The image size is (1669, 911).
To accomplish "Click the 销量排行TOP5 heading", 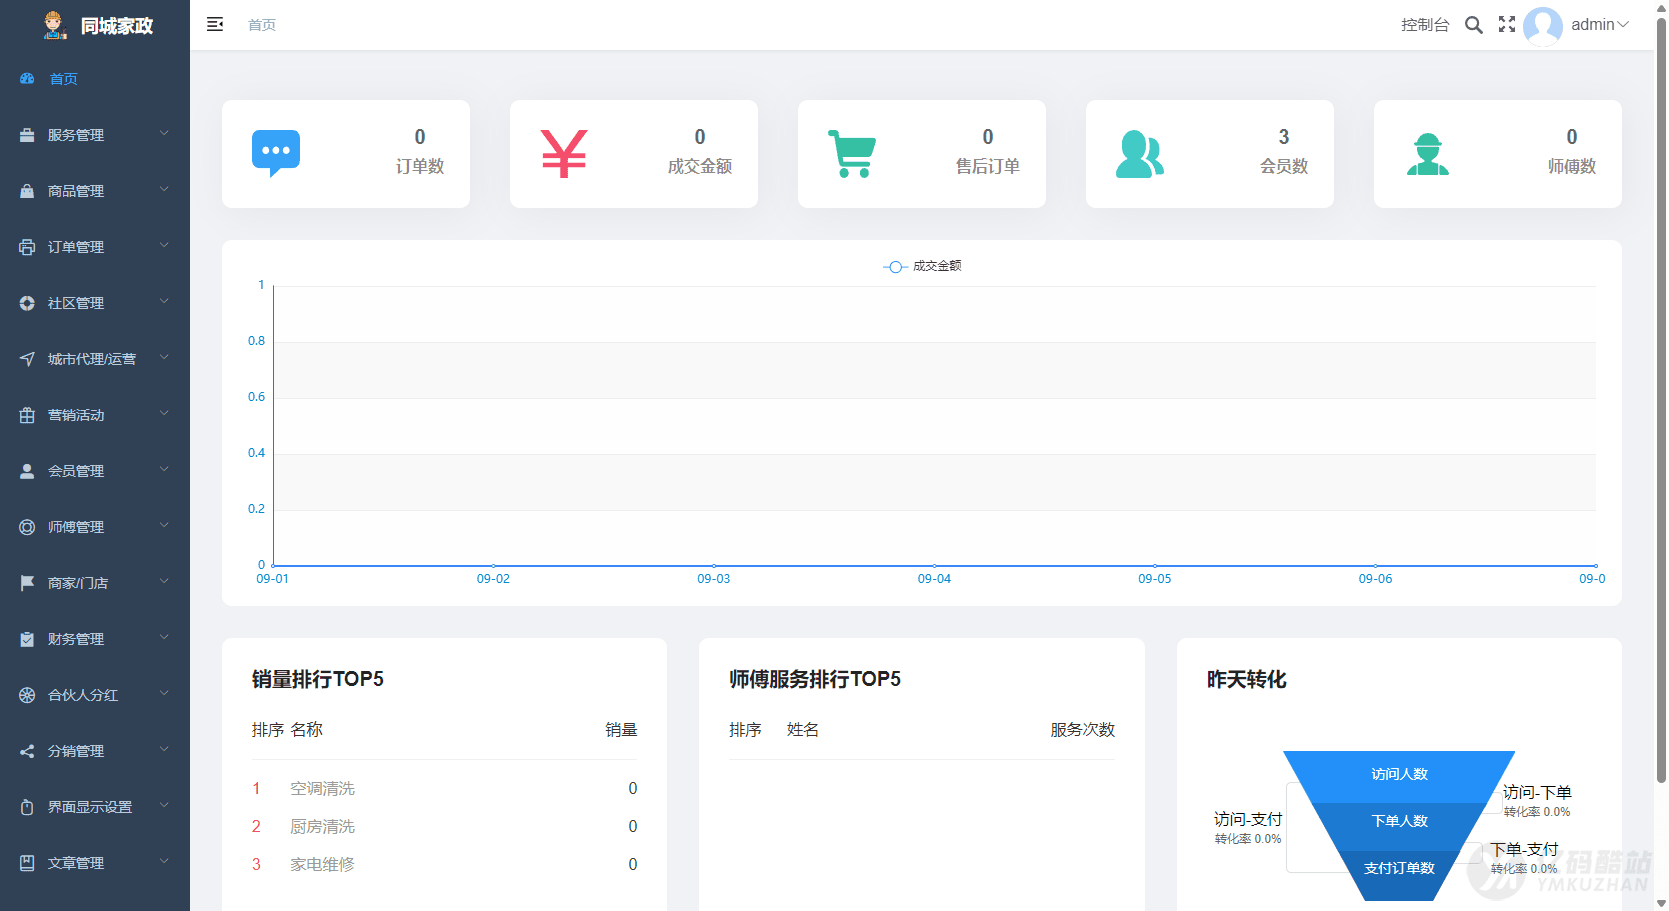I will 318,679.
